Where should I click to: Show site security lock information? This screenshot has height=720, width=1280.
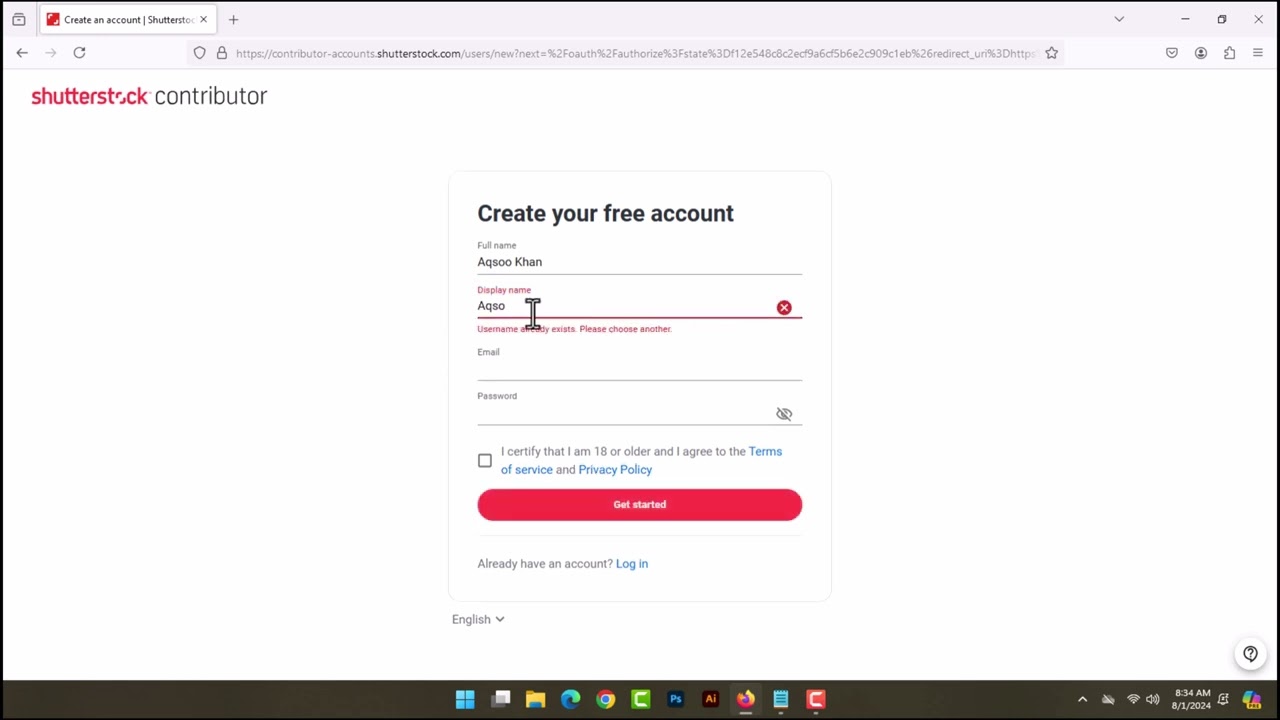(x=221, y=53)
